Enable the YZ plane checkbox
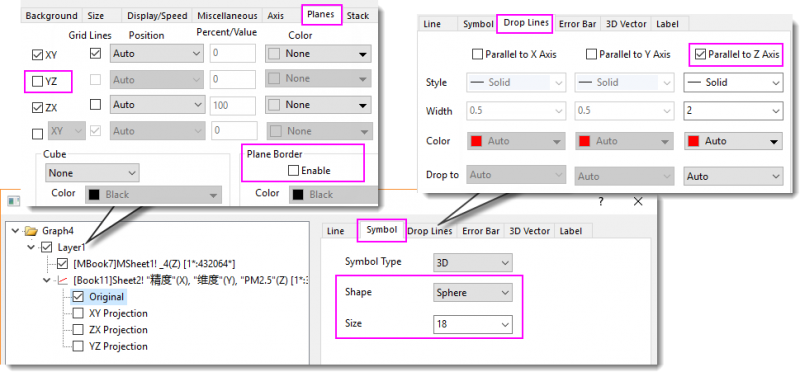Image resolution: width=800 pixels, height=372 pixels. click(37, 81)
